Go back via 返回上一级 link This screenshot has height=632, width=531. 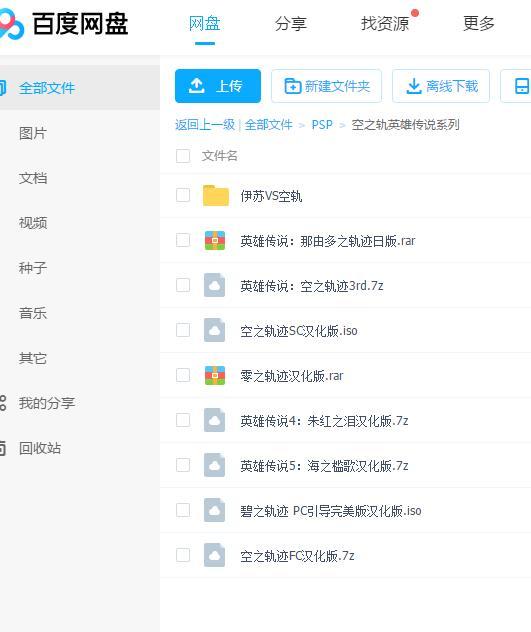[205, 125]
